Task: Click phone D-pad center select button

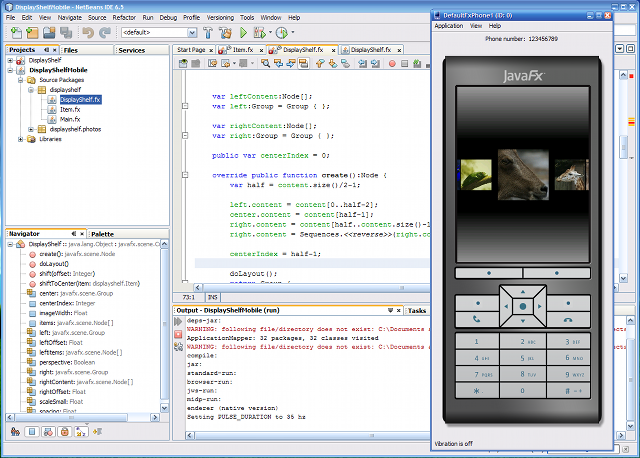Action: [523, 306]
